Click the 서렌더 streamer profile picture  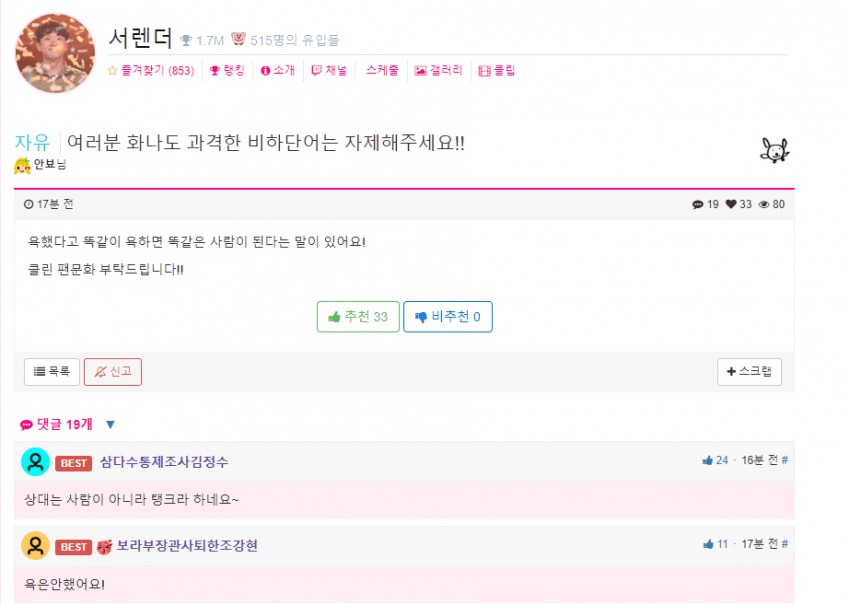55,53
